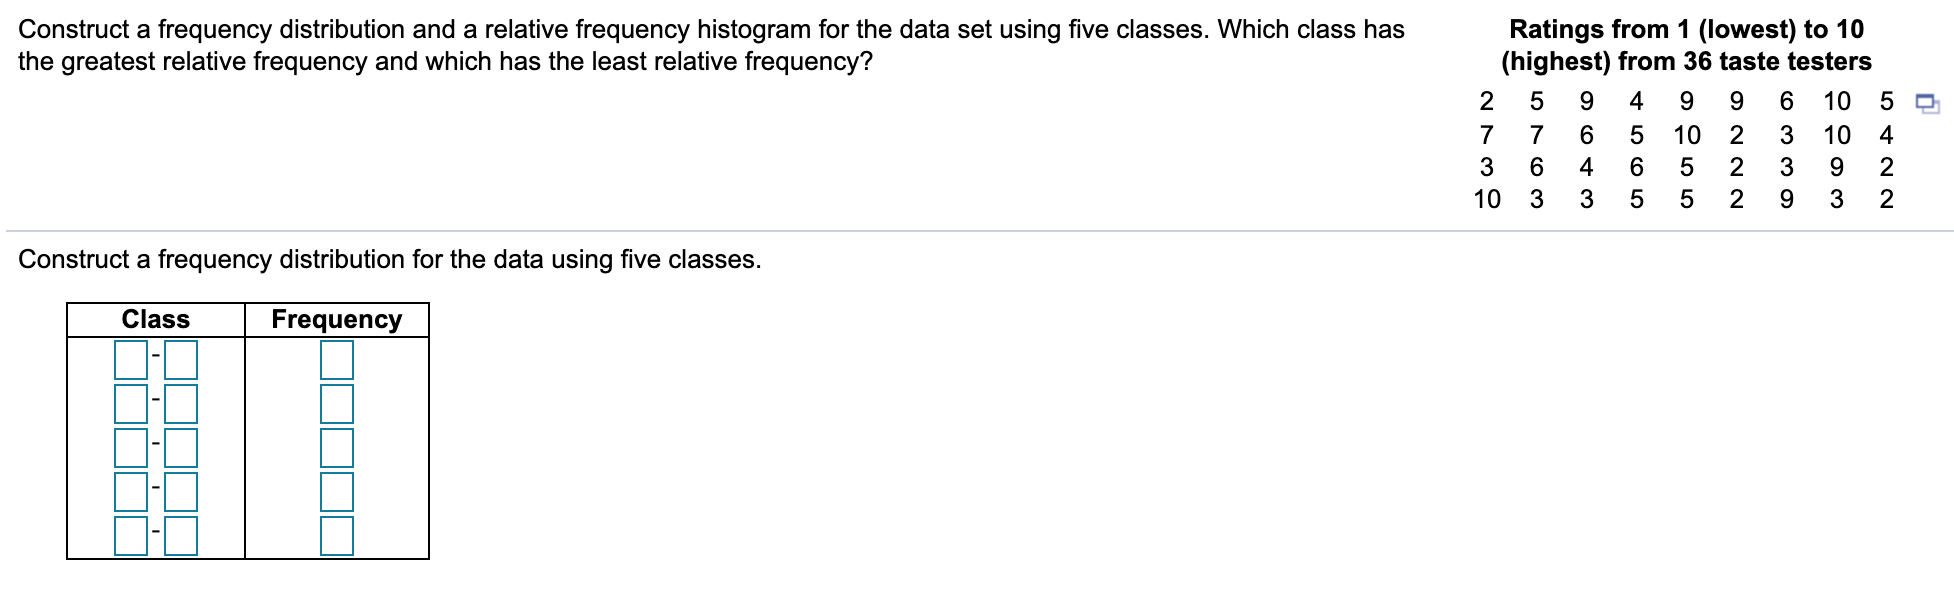
Task: Select fifth class upper limit box
Action: click(181, 535)
